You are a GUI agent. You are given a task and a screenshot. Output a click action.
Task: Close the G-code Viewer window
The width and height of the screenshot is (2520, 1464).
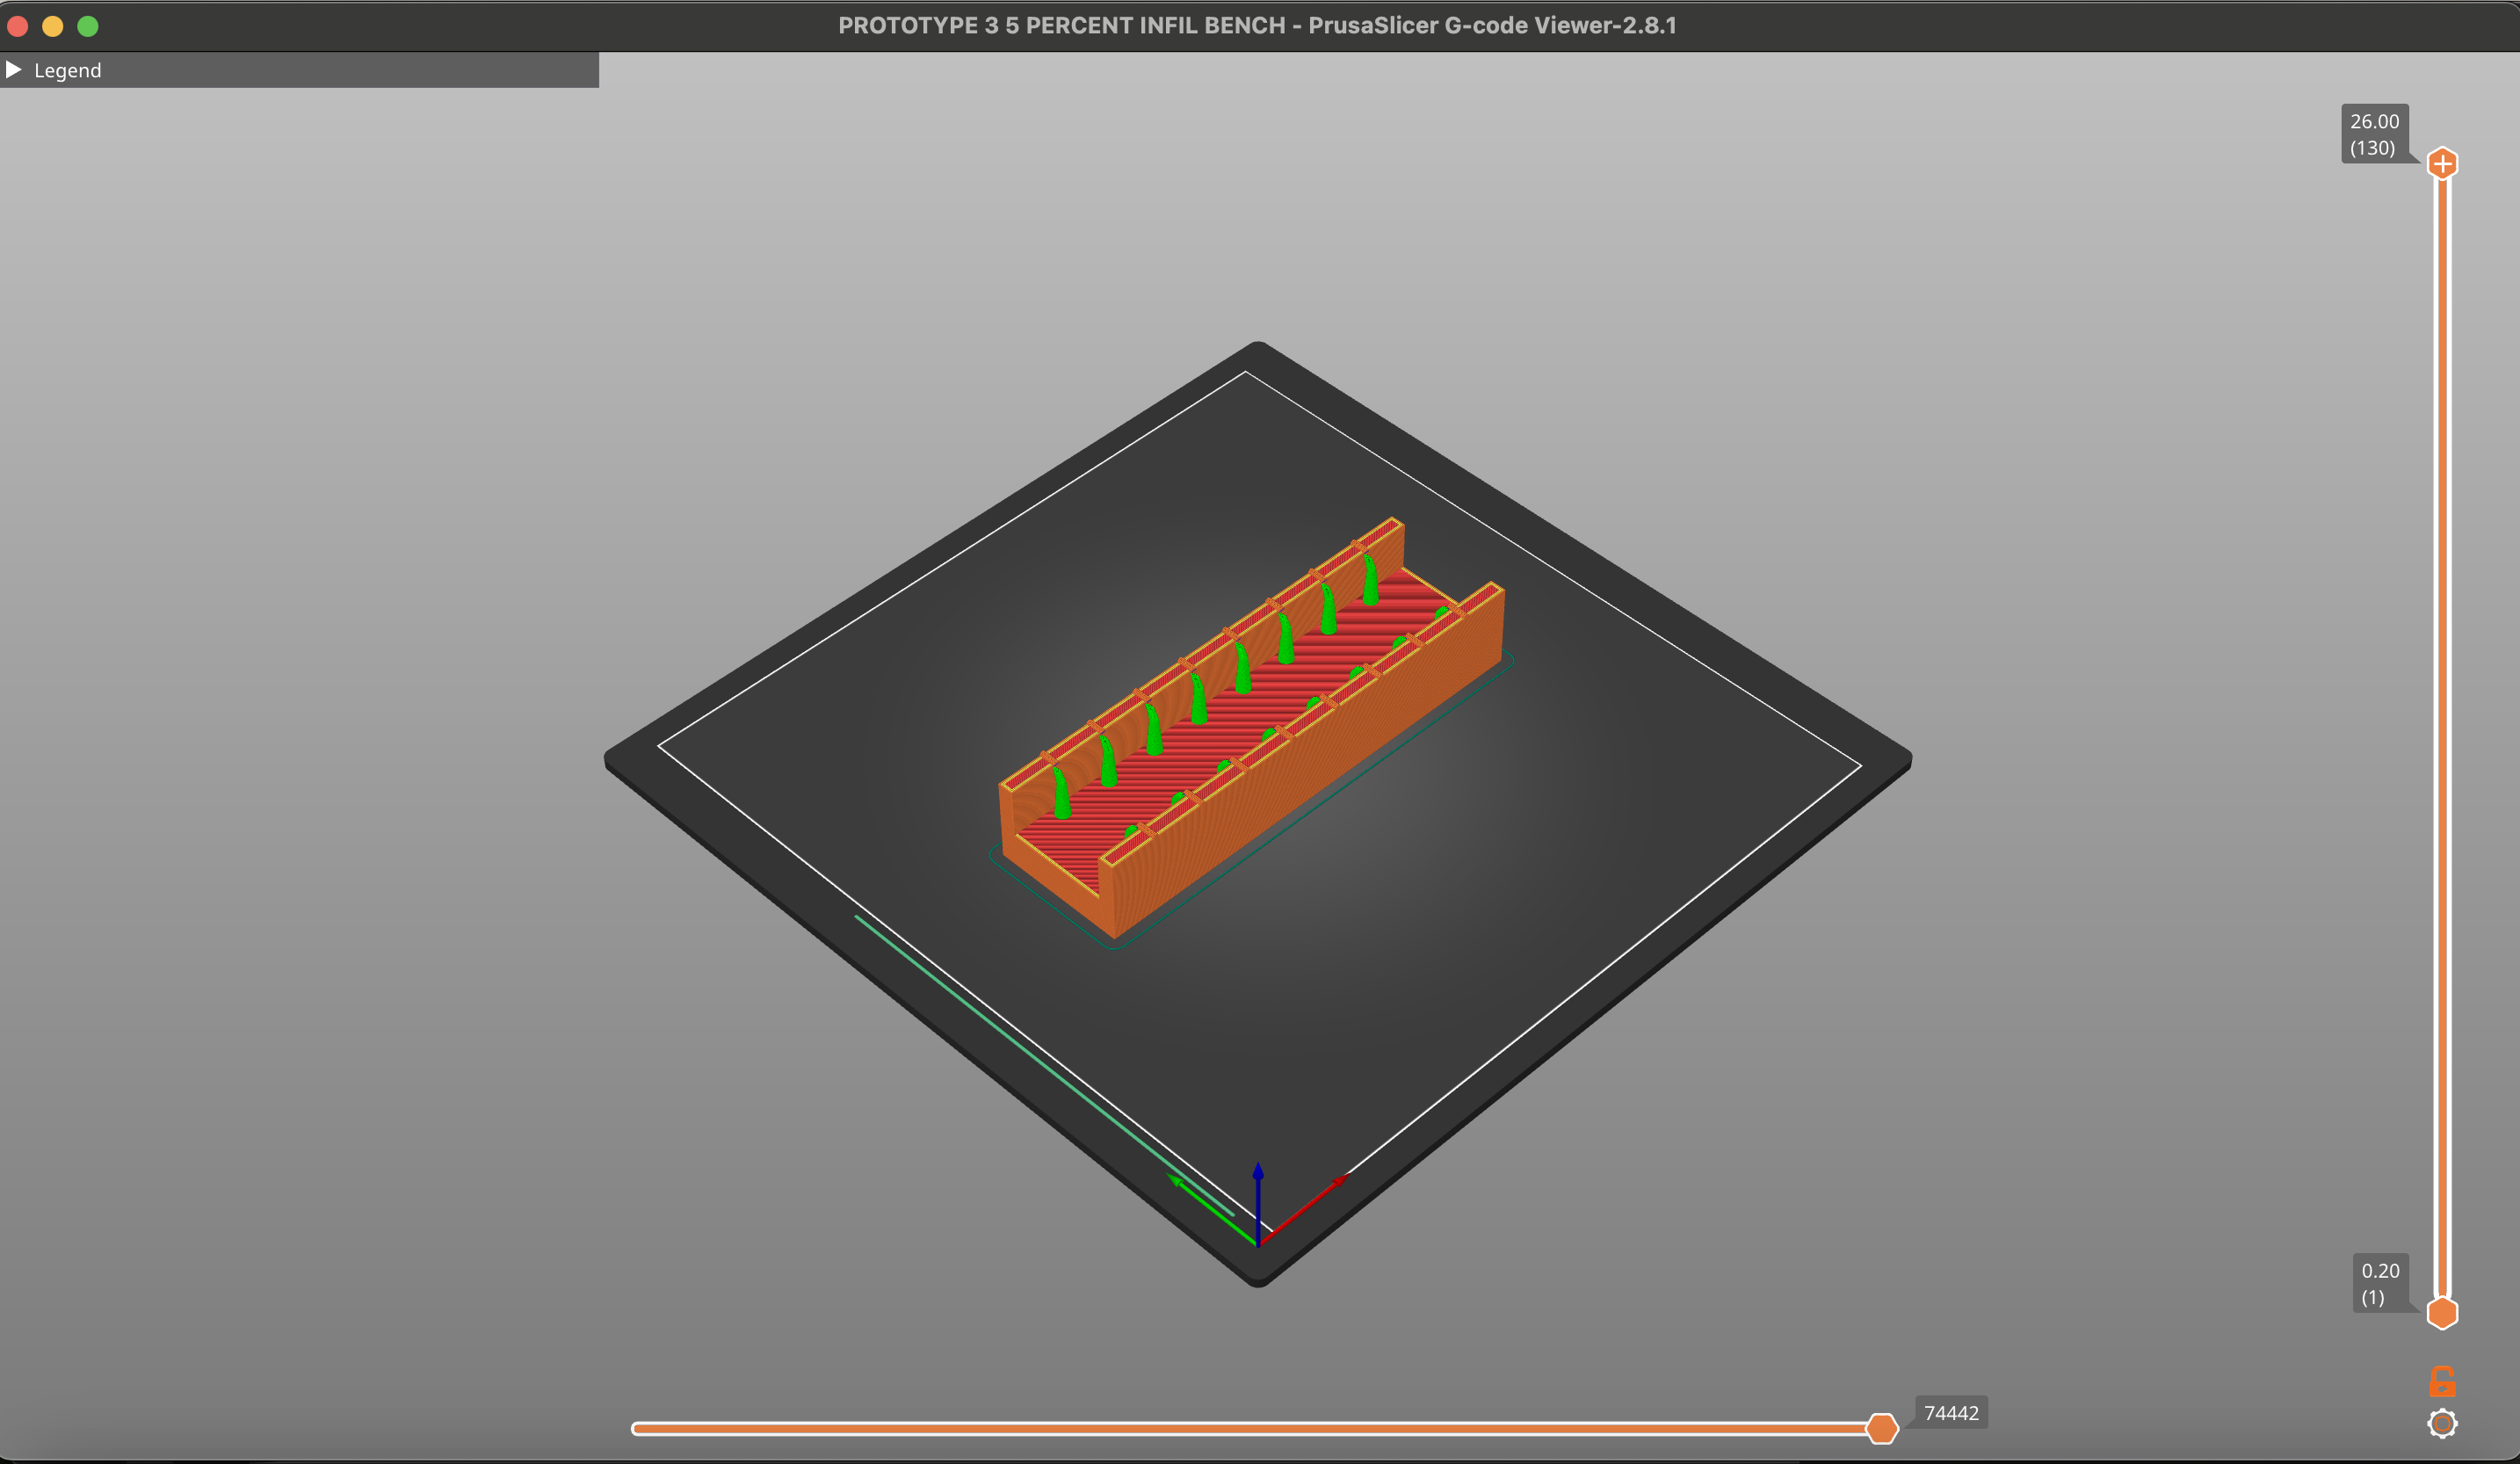17,26
